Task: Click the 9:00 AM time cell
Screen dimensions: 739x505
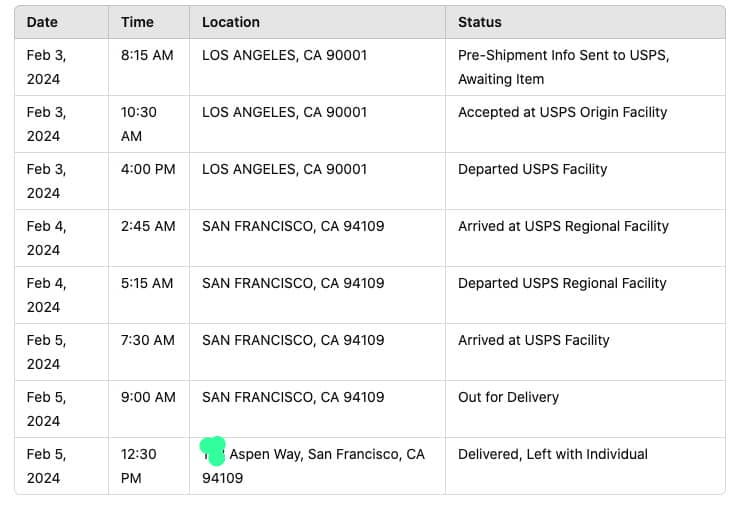Action: [148, 397]
